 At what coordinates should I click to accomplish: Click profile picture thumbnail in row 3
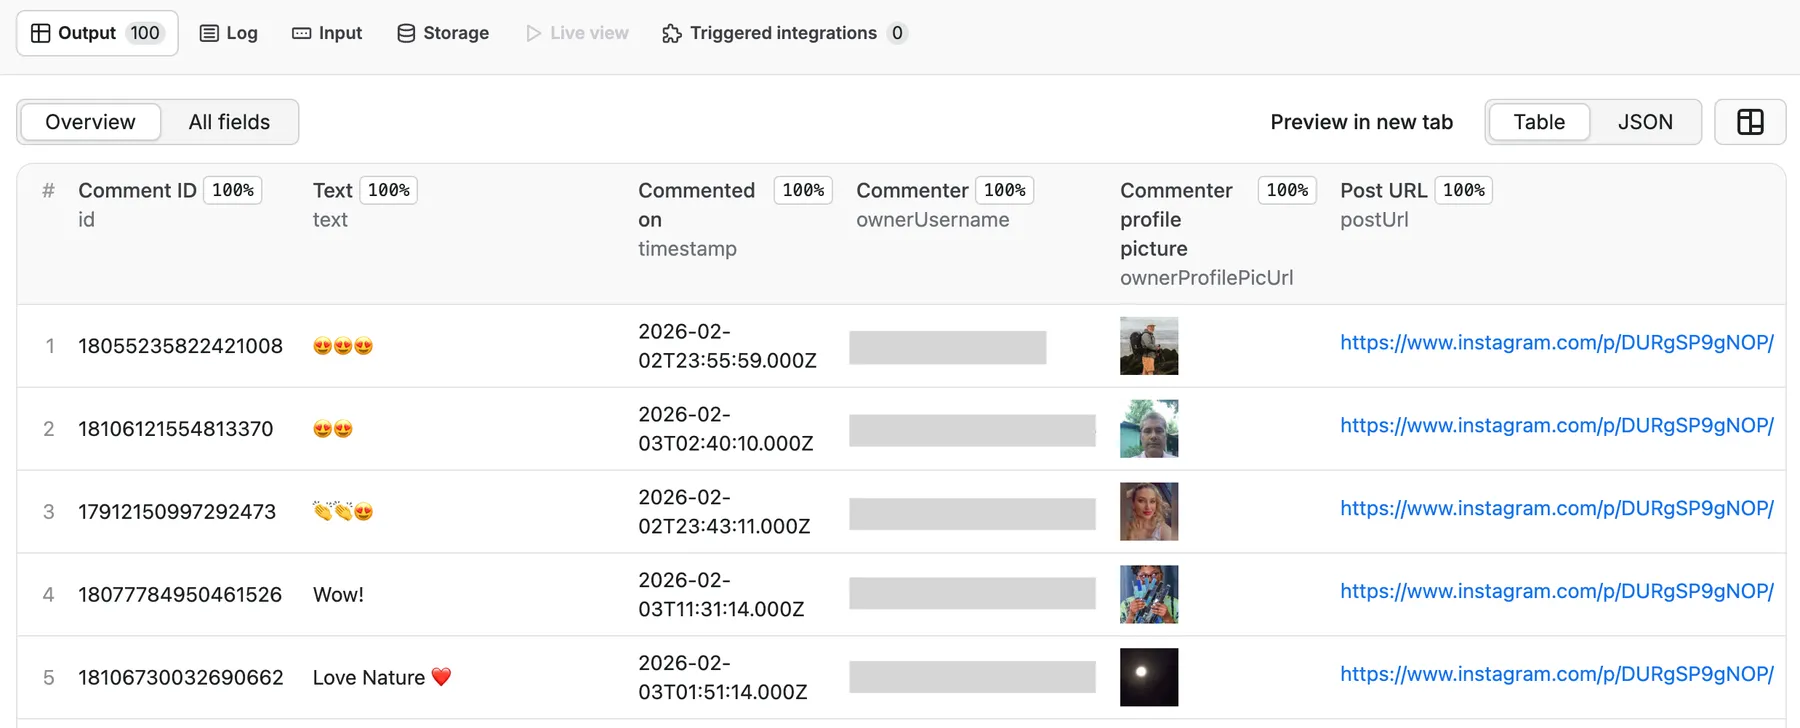(x=1149, y=512)
